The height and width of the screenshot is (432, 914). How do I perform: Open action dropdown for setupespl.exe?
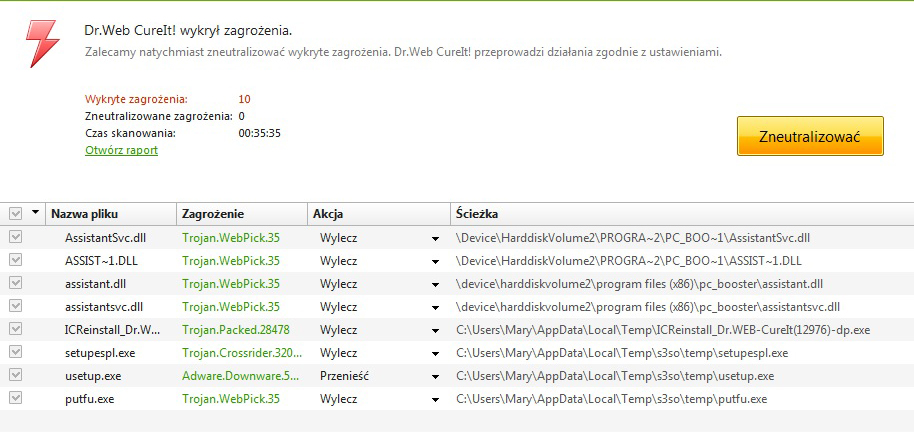(x=435, y=354)
